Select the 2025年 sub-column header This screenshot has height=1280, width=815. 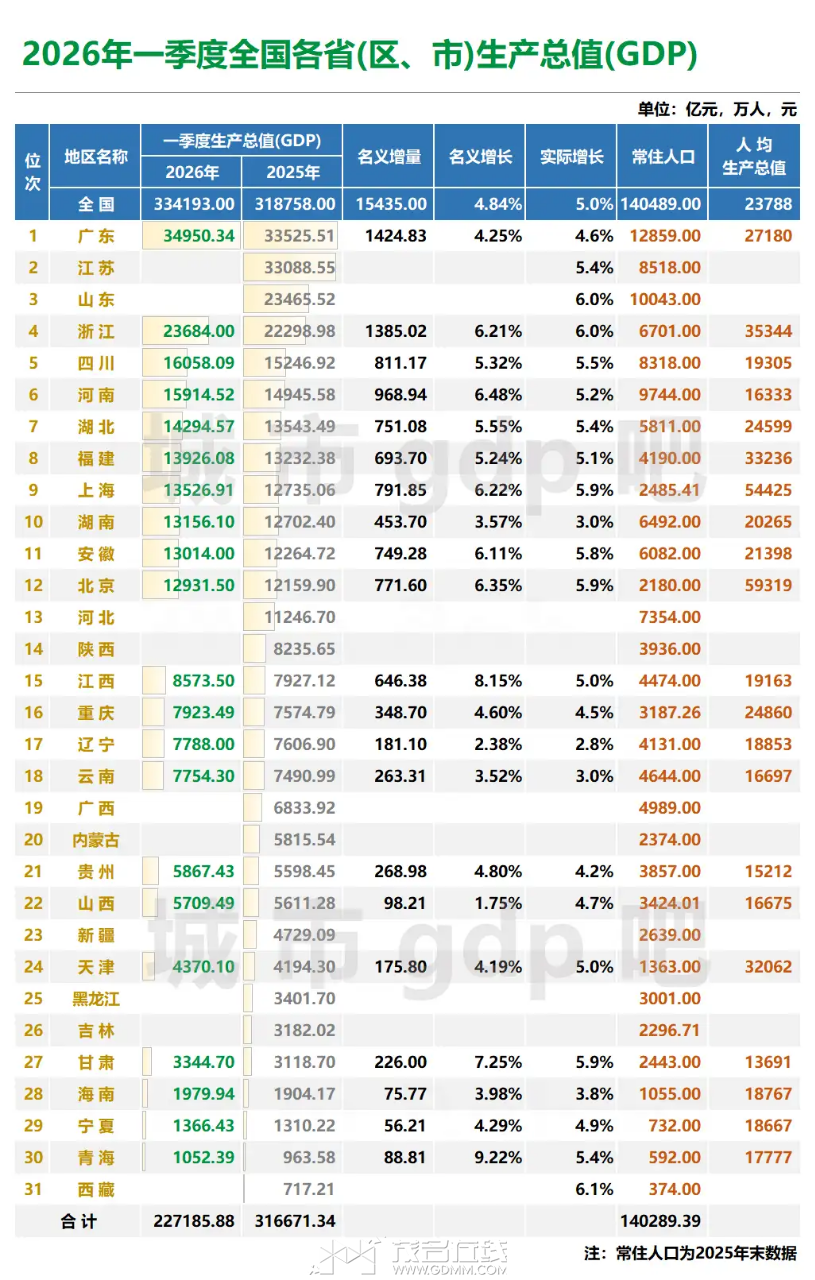293,172
